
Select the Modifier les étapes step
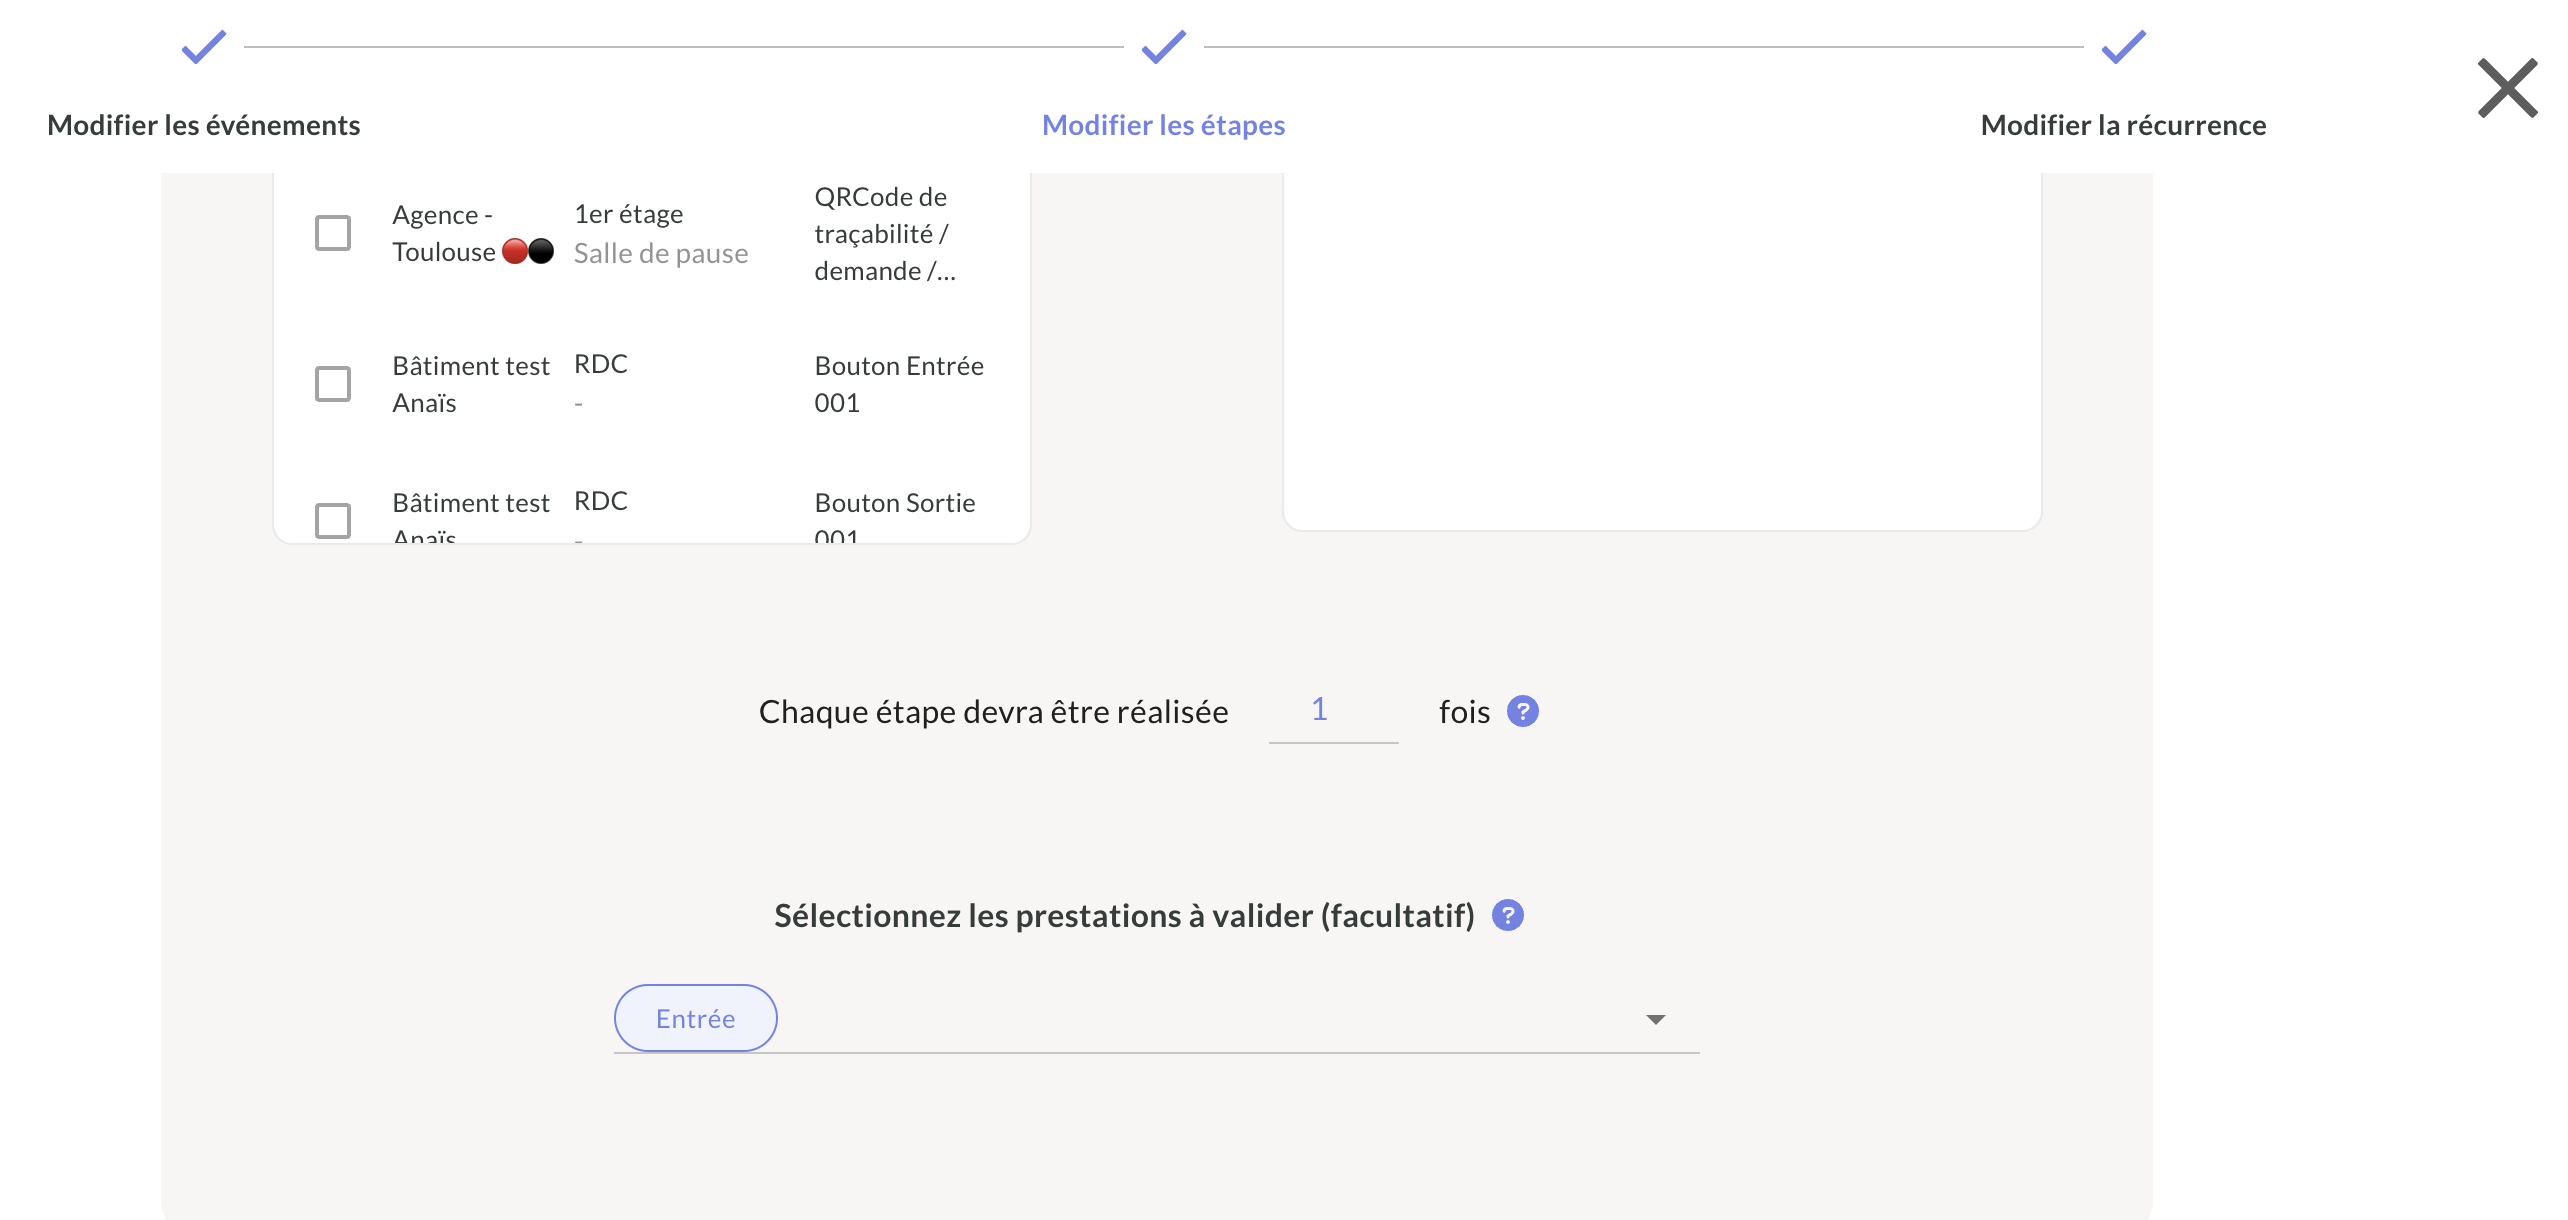point(1163,125)
